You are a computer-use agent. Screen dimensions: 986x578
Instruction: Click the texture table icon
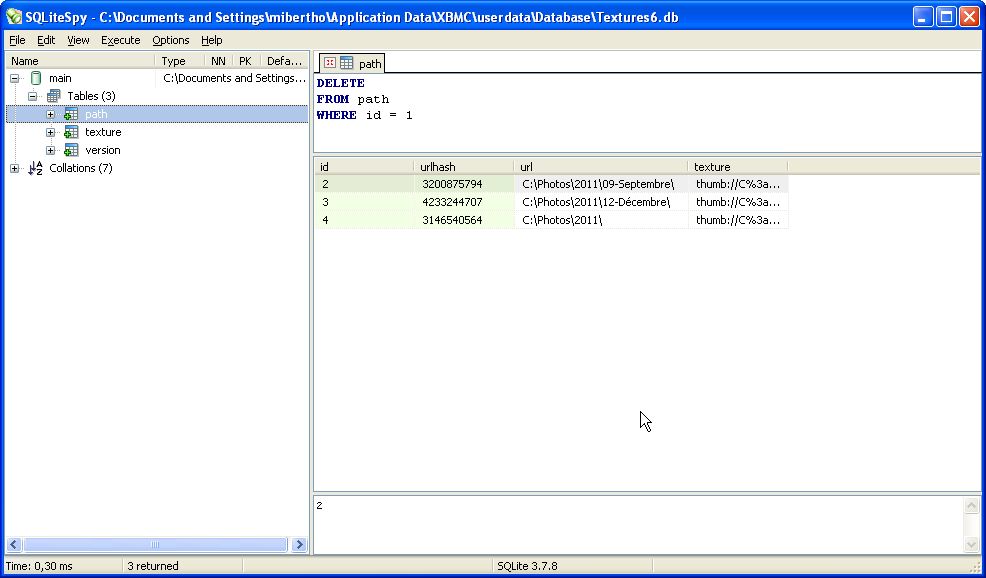point(72,132)
